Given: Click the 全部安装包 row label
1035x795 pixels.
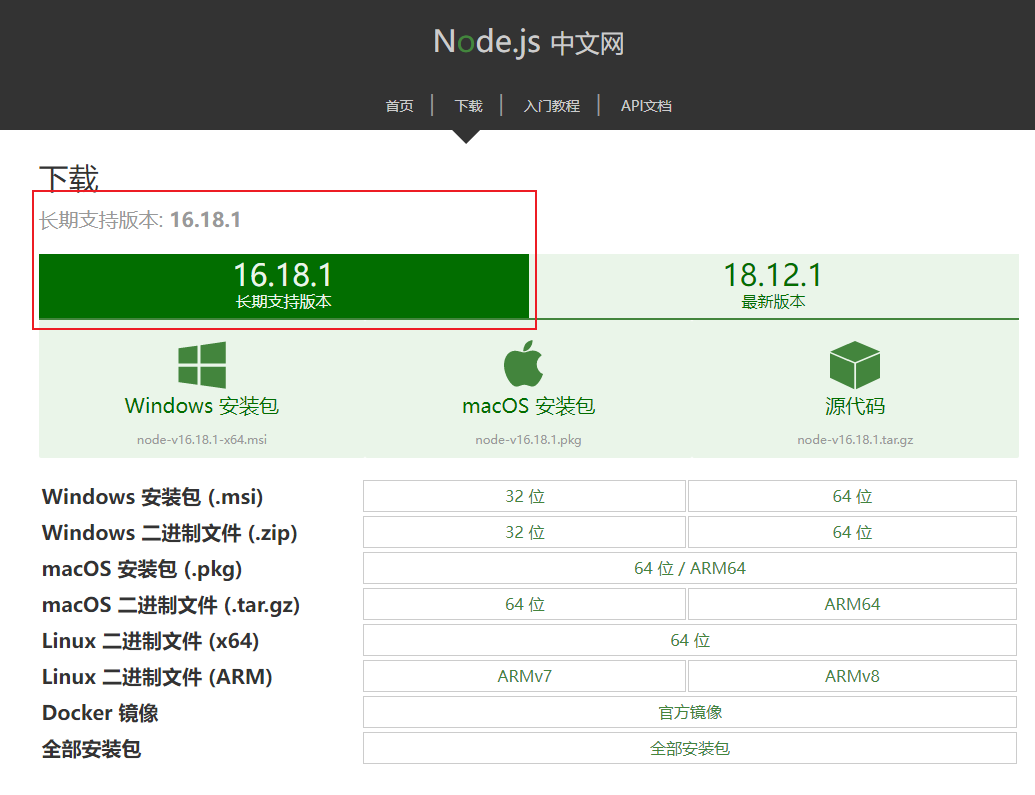Looking at the screenshot, I should (91, 749).
